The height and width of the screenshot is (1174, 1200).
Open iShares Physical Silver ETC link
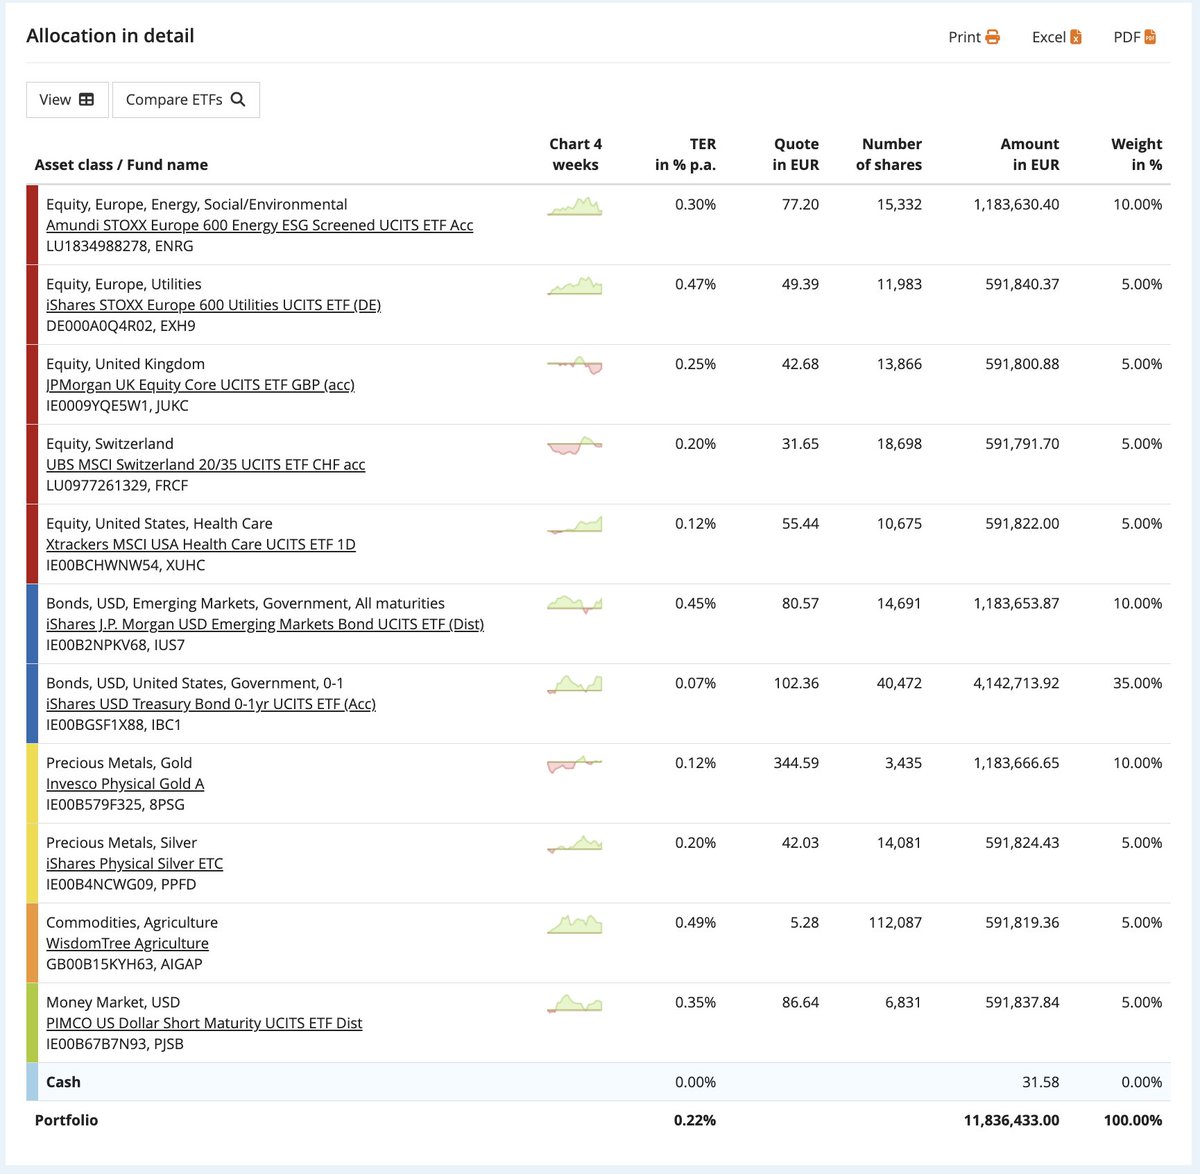click(135, 863)
